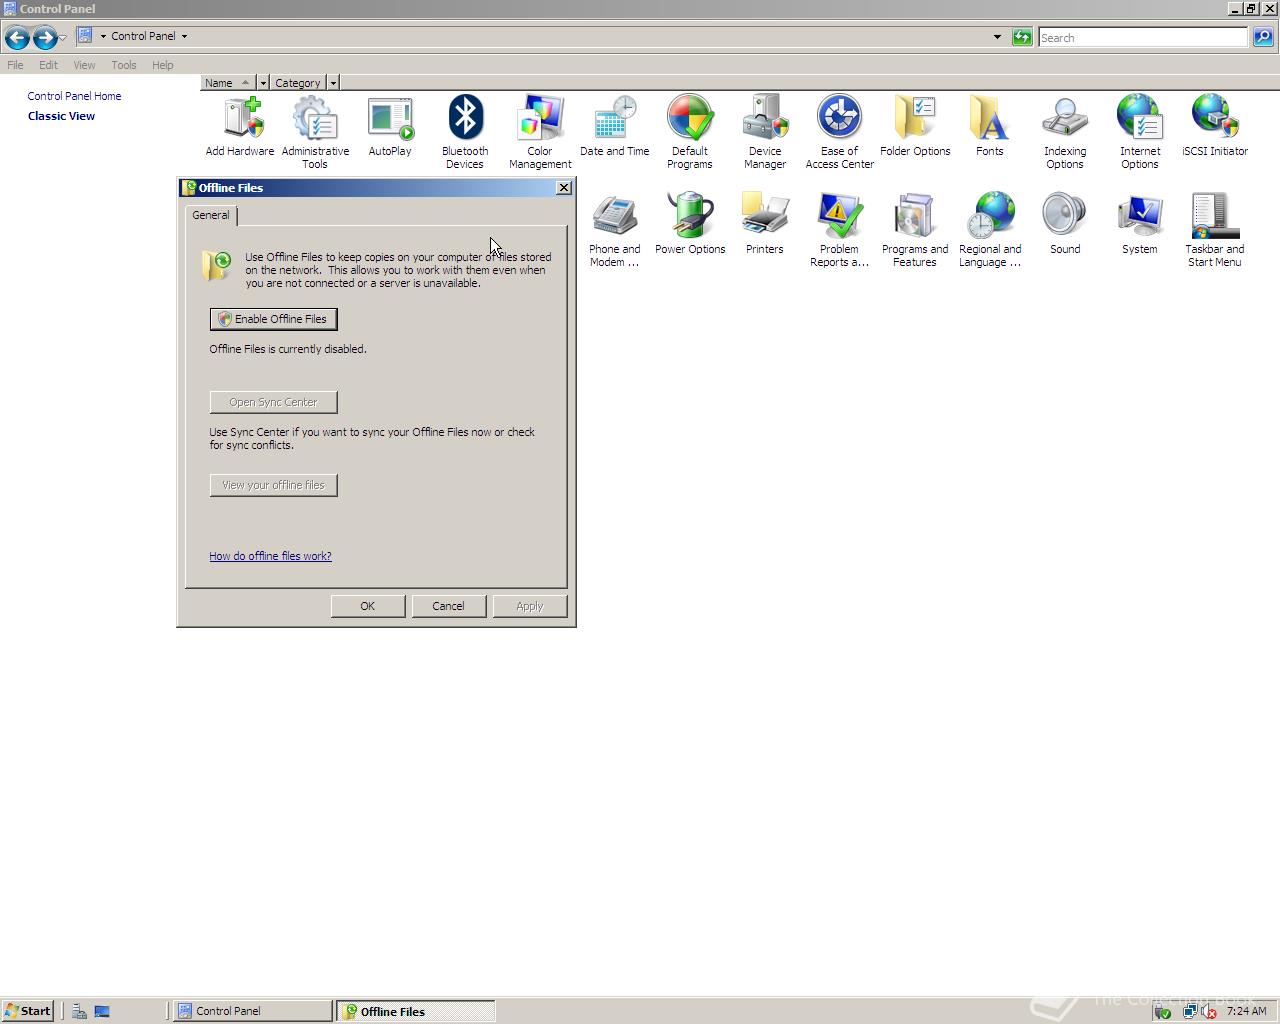This screenshot has height=1024, width=1280.
Task: Open the File menu
Action: [15, 65]
